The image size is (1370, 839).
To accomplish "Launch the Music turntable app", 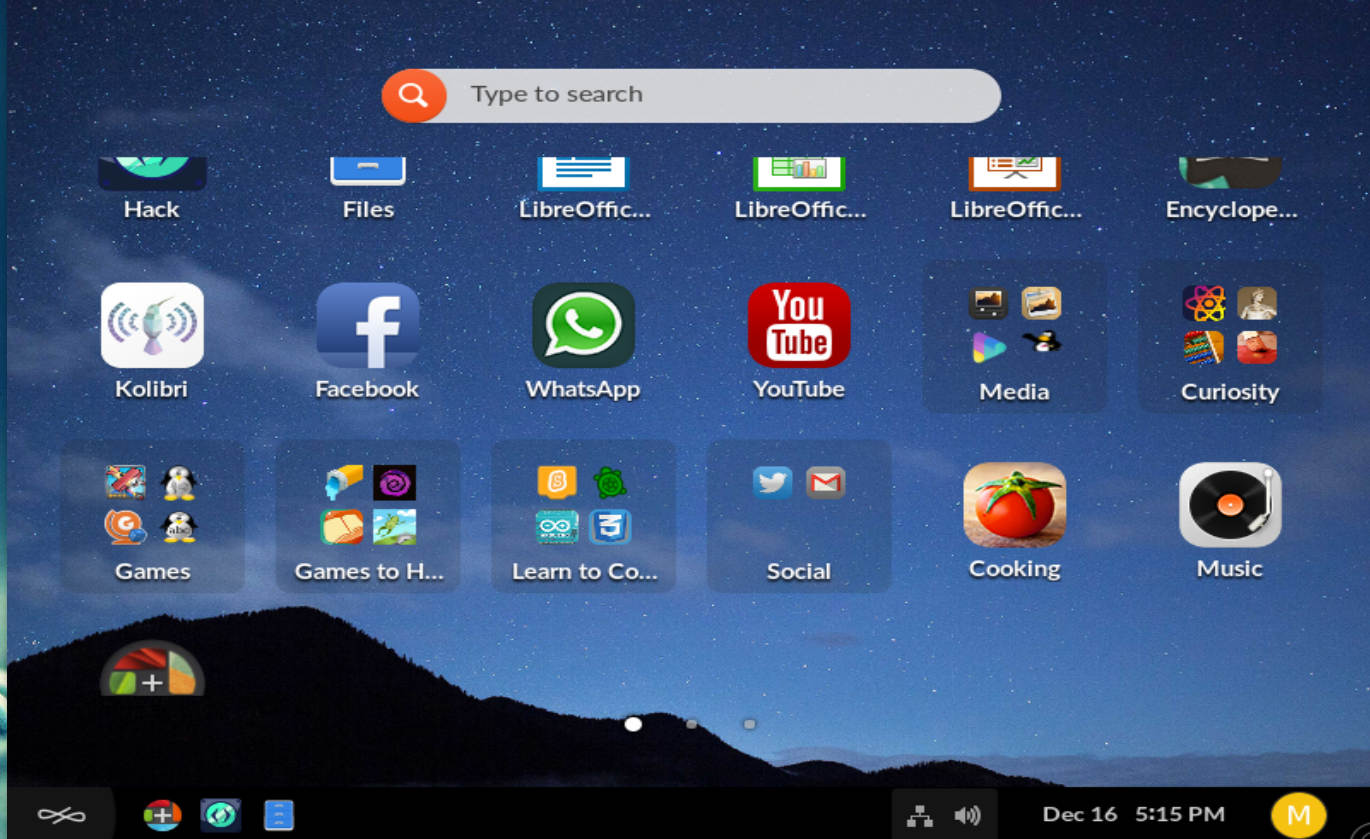I will (x=1230, y=504).
